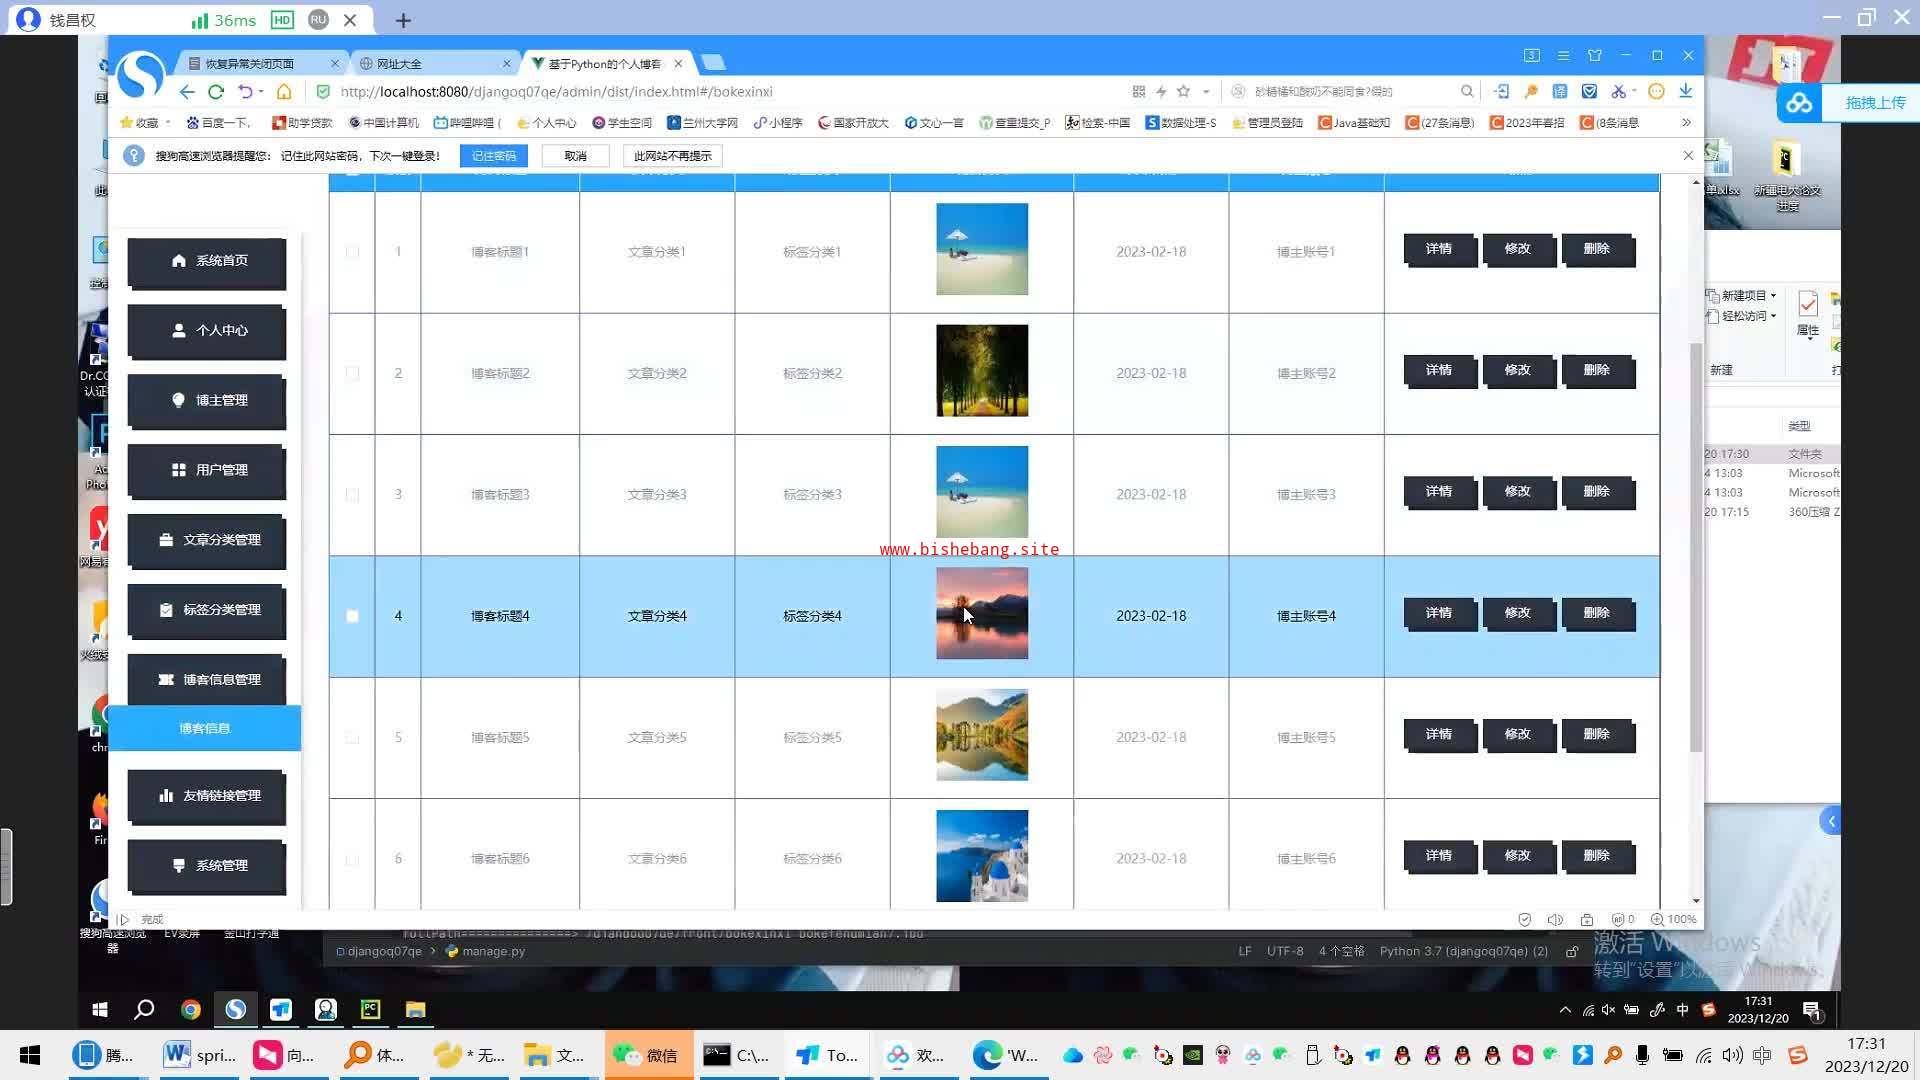Check the checkbox for row 4
Viewport: 1920px width, 1080px height.
pyautogui.click(x=352, y=616)
